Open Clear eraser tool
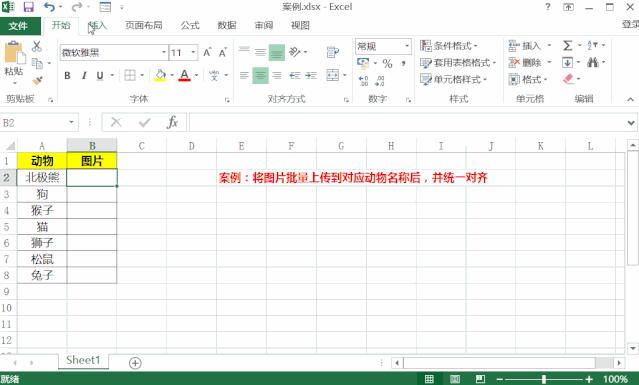This screenshot has width=639, height=385. (568, 79)
